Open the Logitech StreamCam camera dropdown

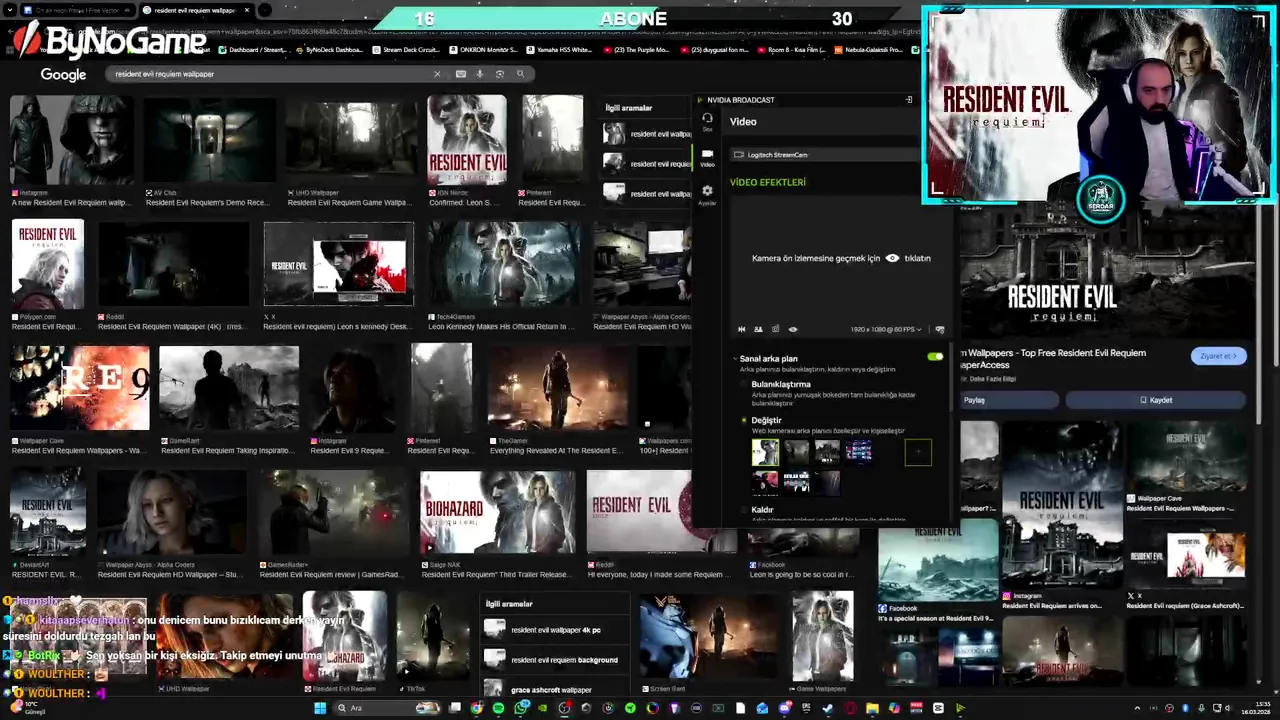pyautogui.click(x=825, y=155)
